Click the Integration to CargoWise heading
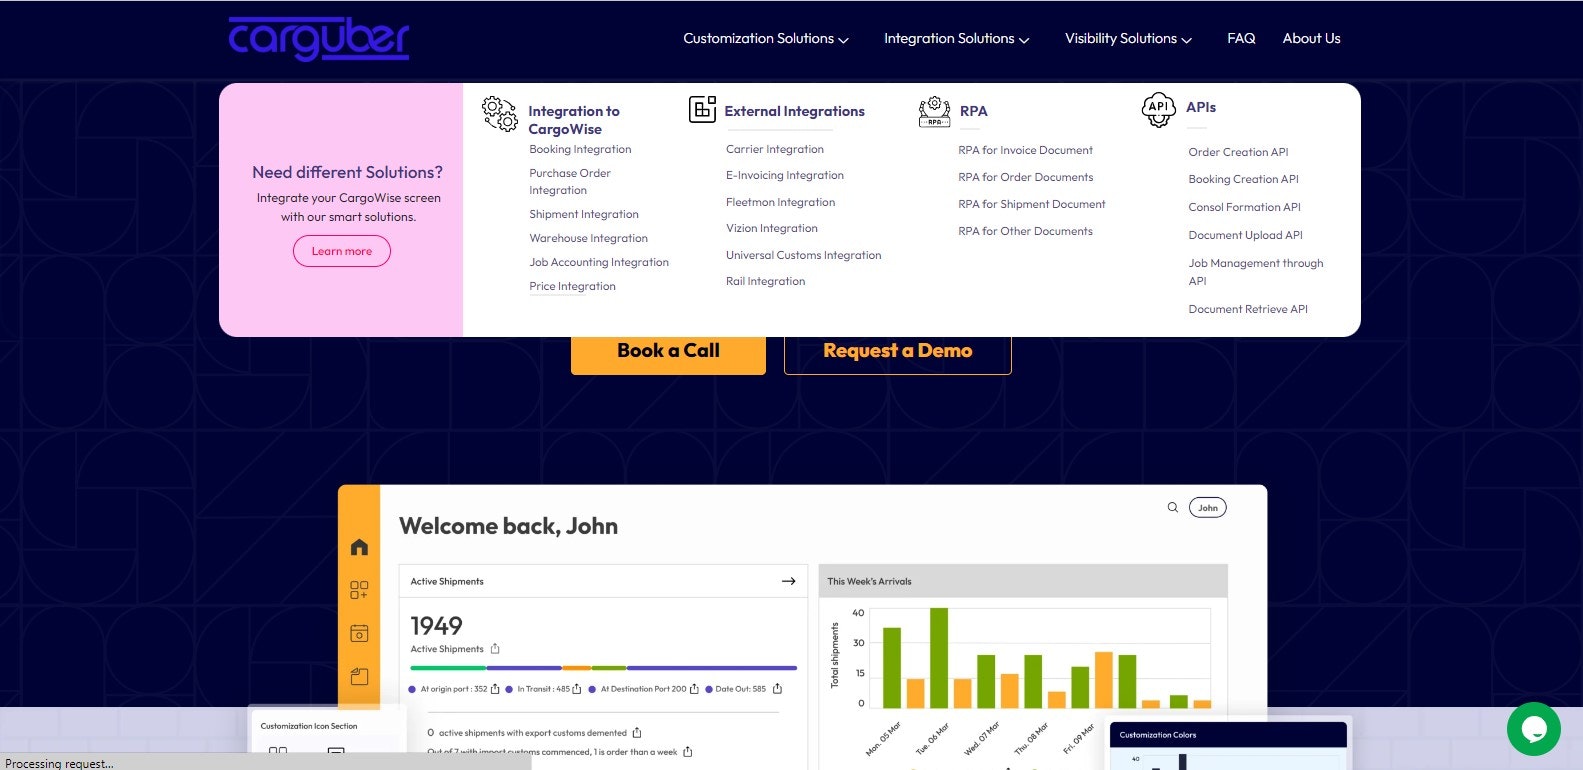The height and width of the screenshot is (770, 1583). click(x=574, y=120)
